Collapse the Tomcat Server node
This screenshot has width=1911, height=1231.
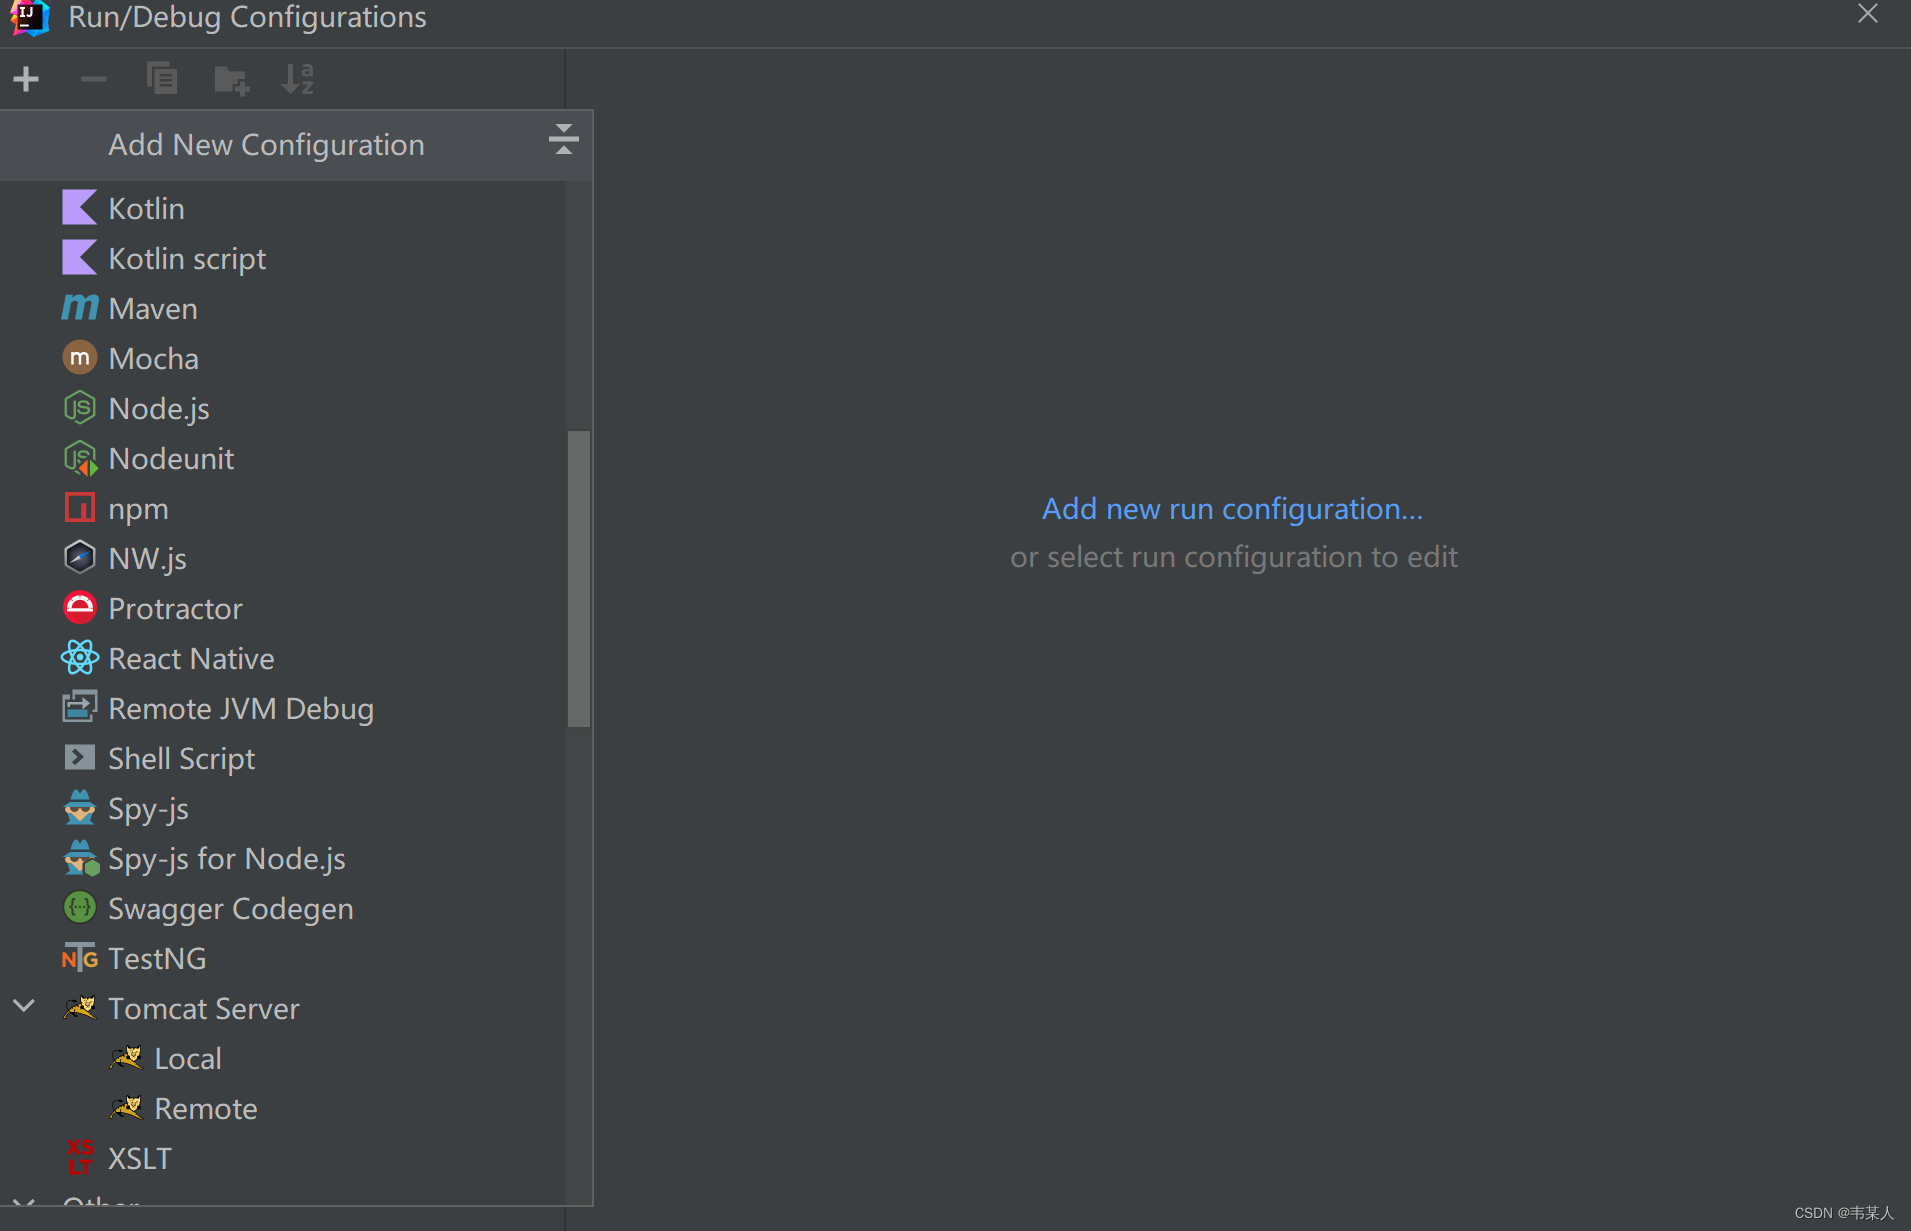[x=23, y=1007]
